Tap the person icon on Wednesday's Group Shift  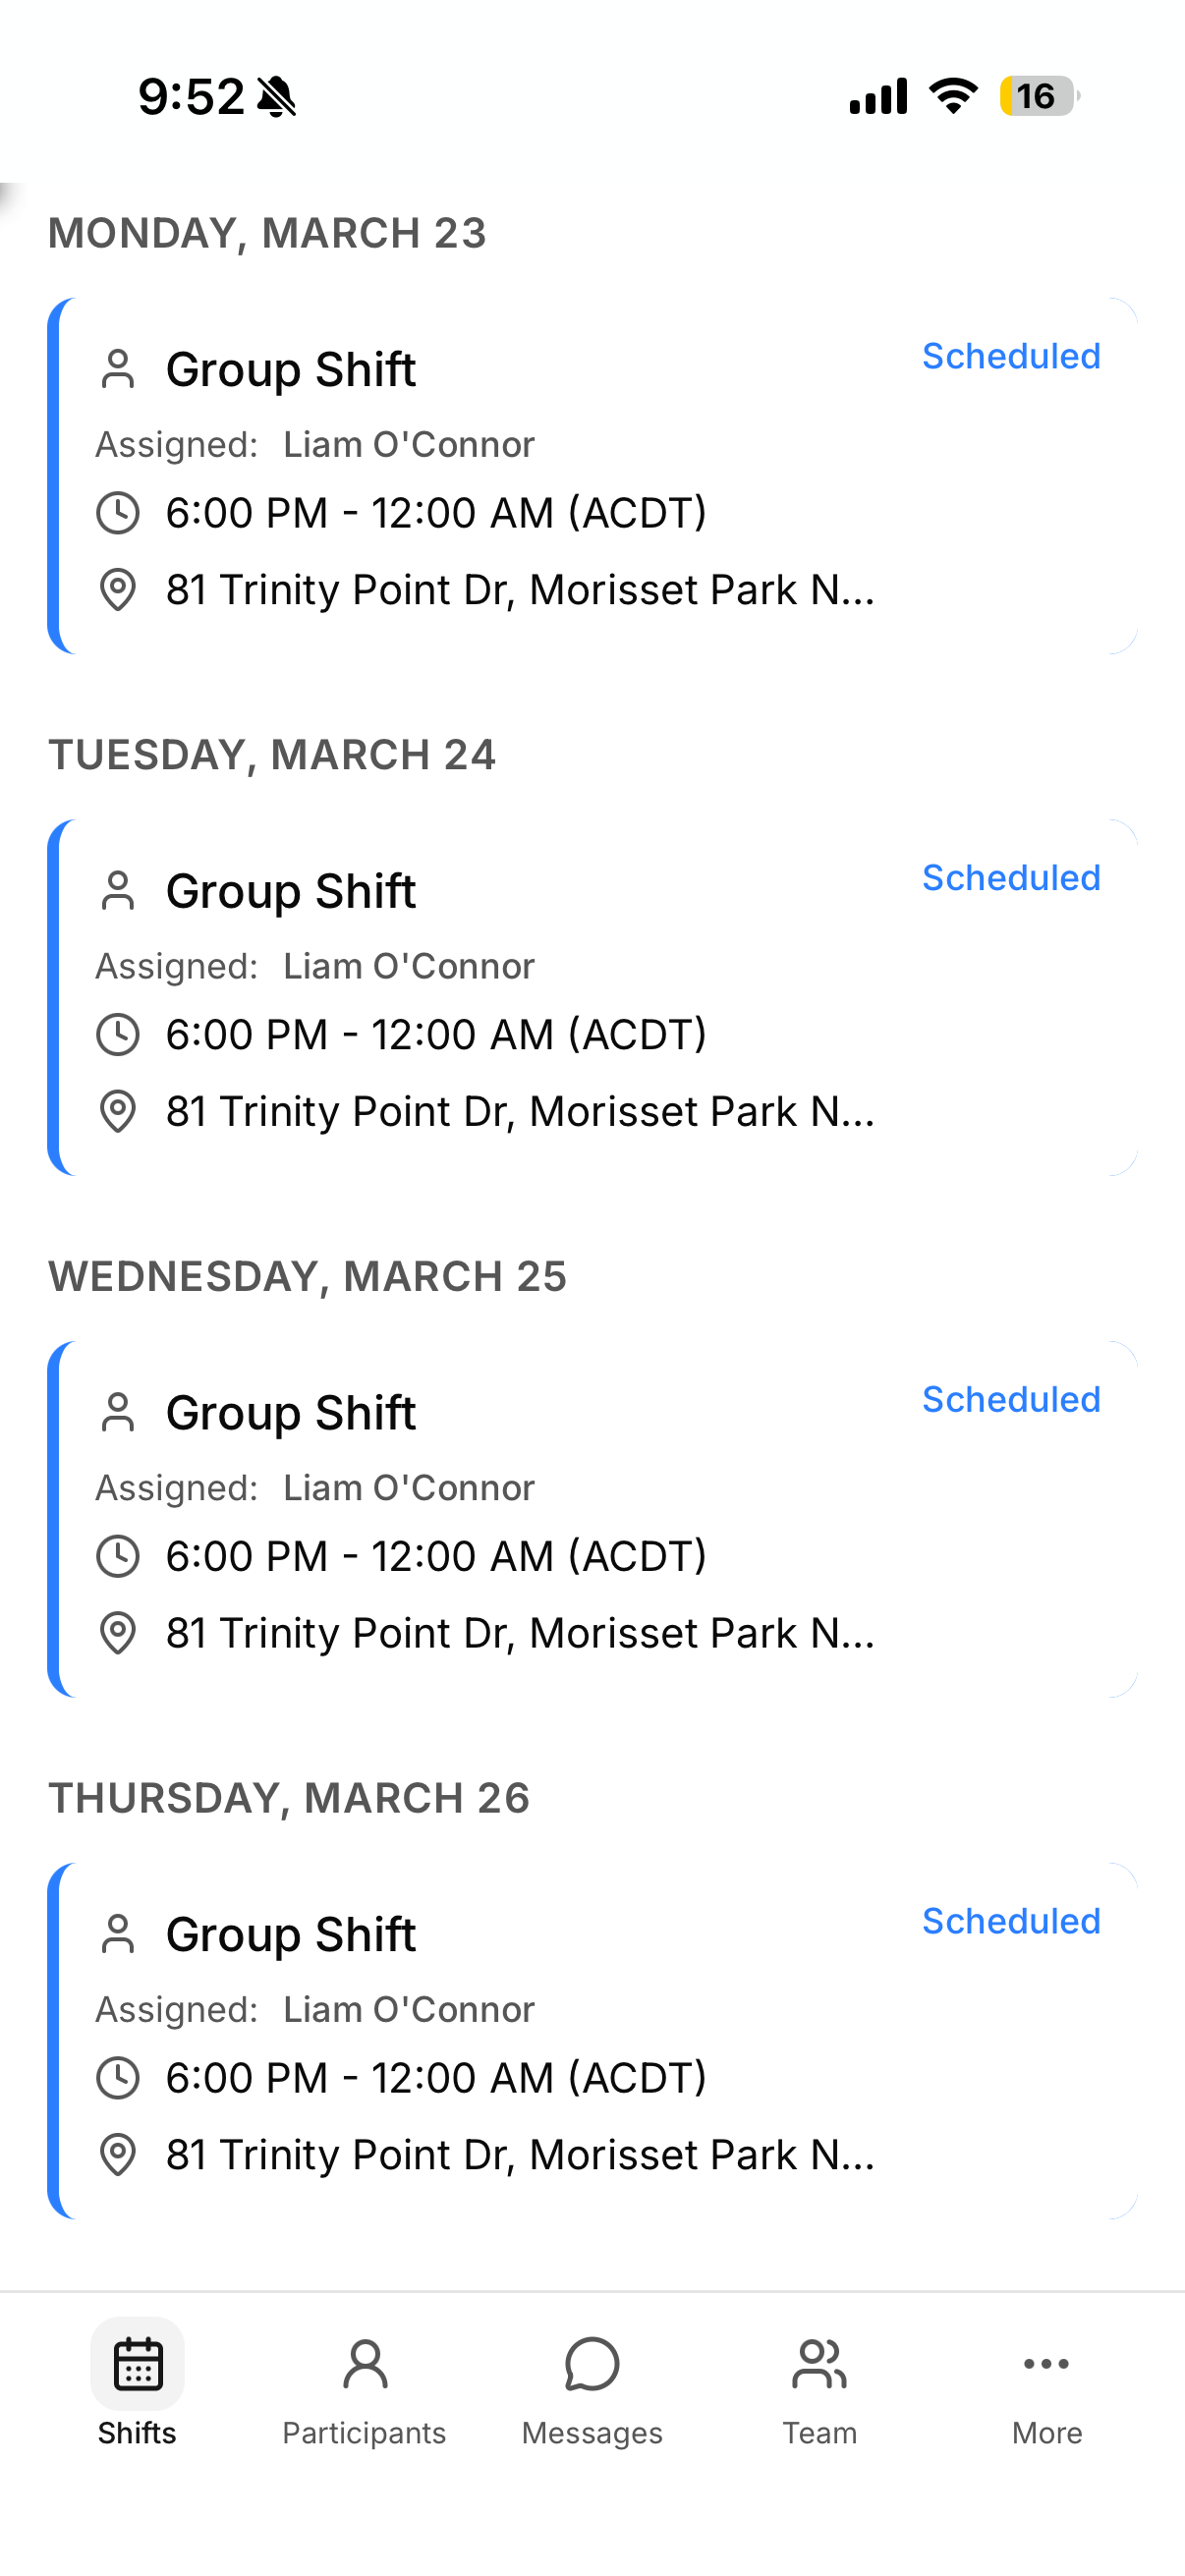118,1412
